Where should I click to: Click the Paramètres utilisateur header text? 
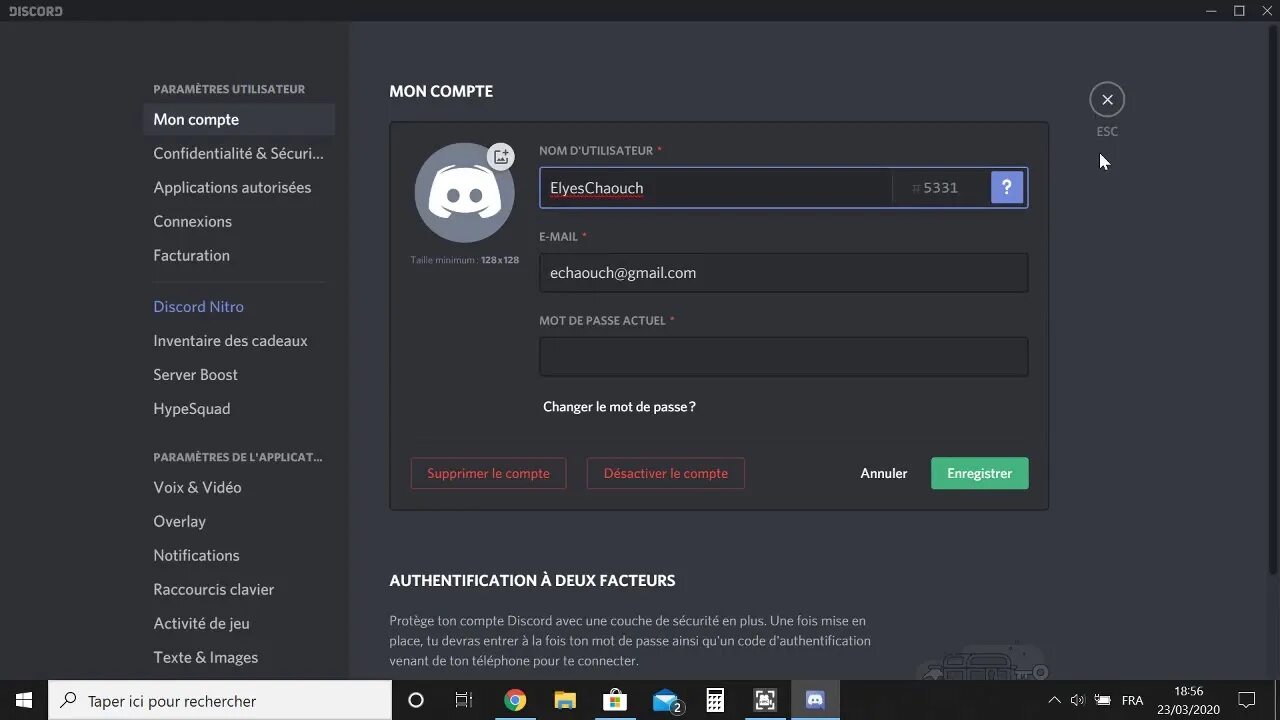(x=229, y=89)
